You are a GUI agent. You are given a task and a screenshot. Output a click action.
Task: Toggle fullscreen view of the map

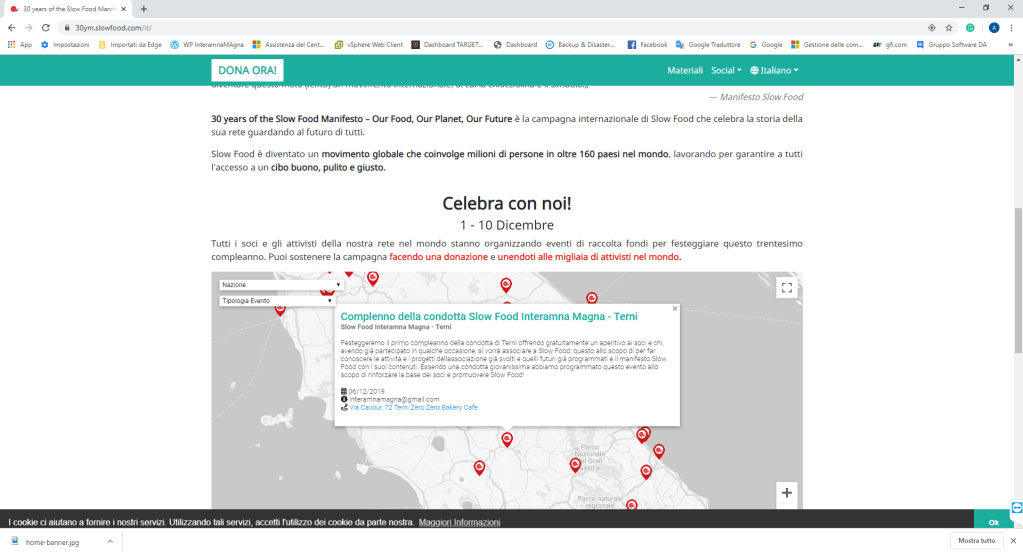786,288
